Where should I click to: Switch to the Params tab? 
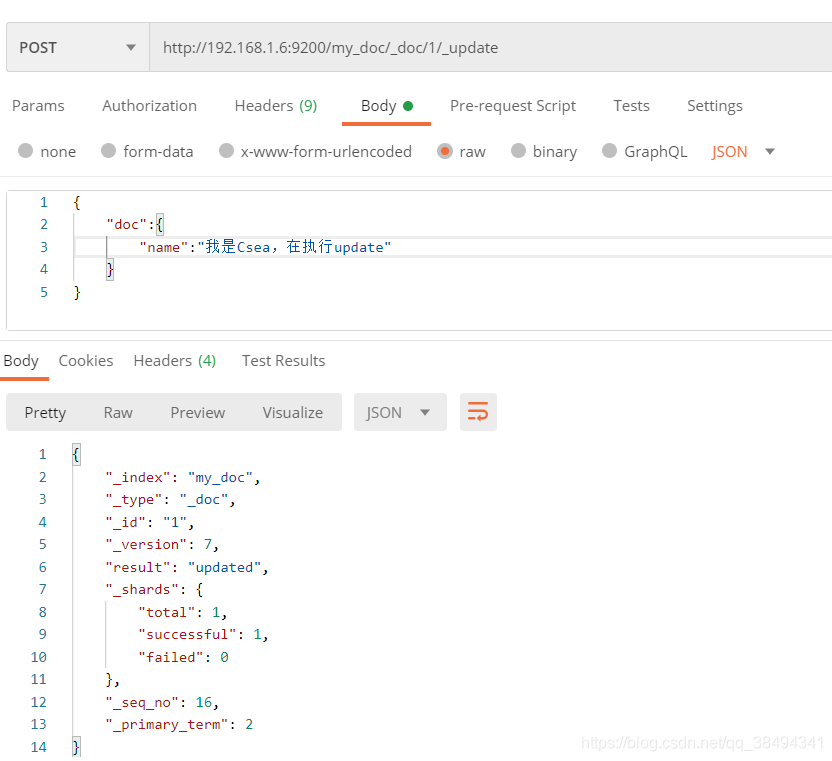click(38, 106)
